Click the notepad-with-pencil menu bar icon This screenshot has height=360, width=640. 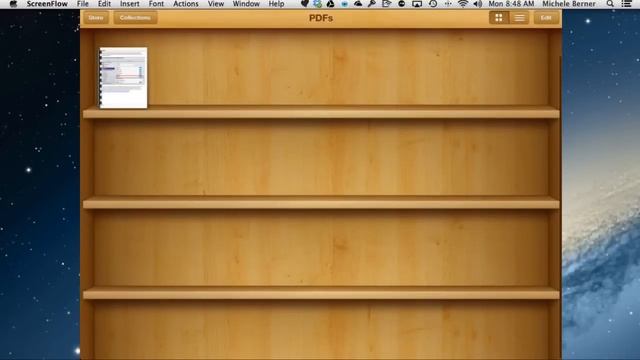pos(386,4)
